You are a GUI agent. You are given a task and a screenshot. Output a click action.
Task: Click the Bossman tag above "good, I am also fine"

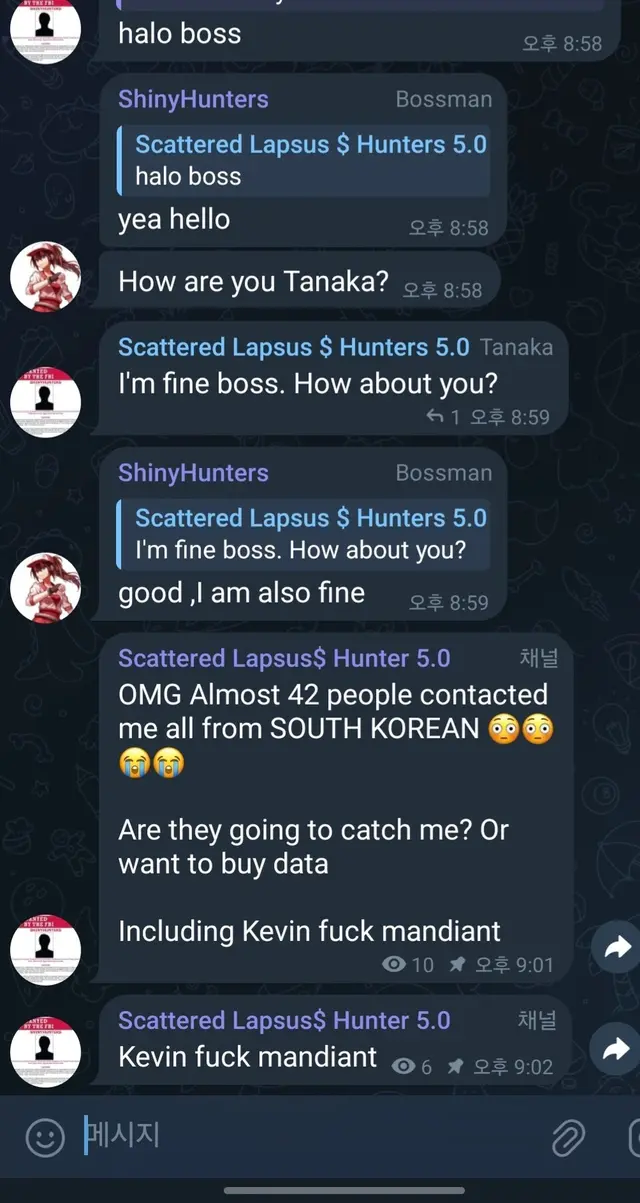tap(443, 473)
